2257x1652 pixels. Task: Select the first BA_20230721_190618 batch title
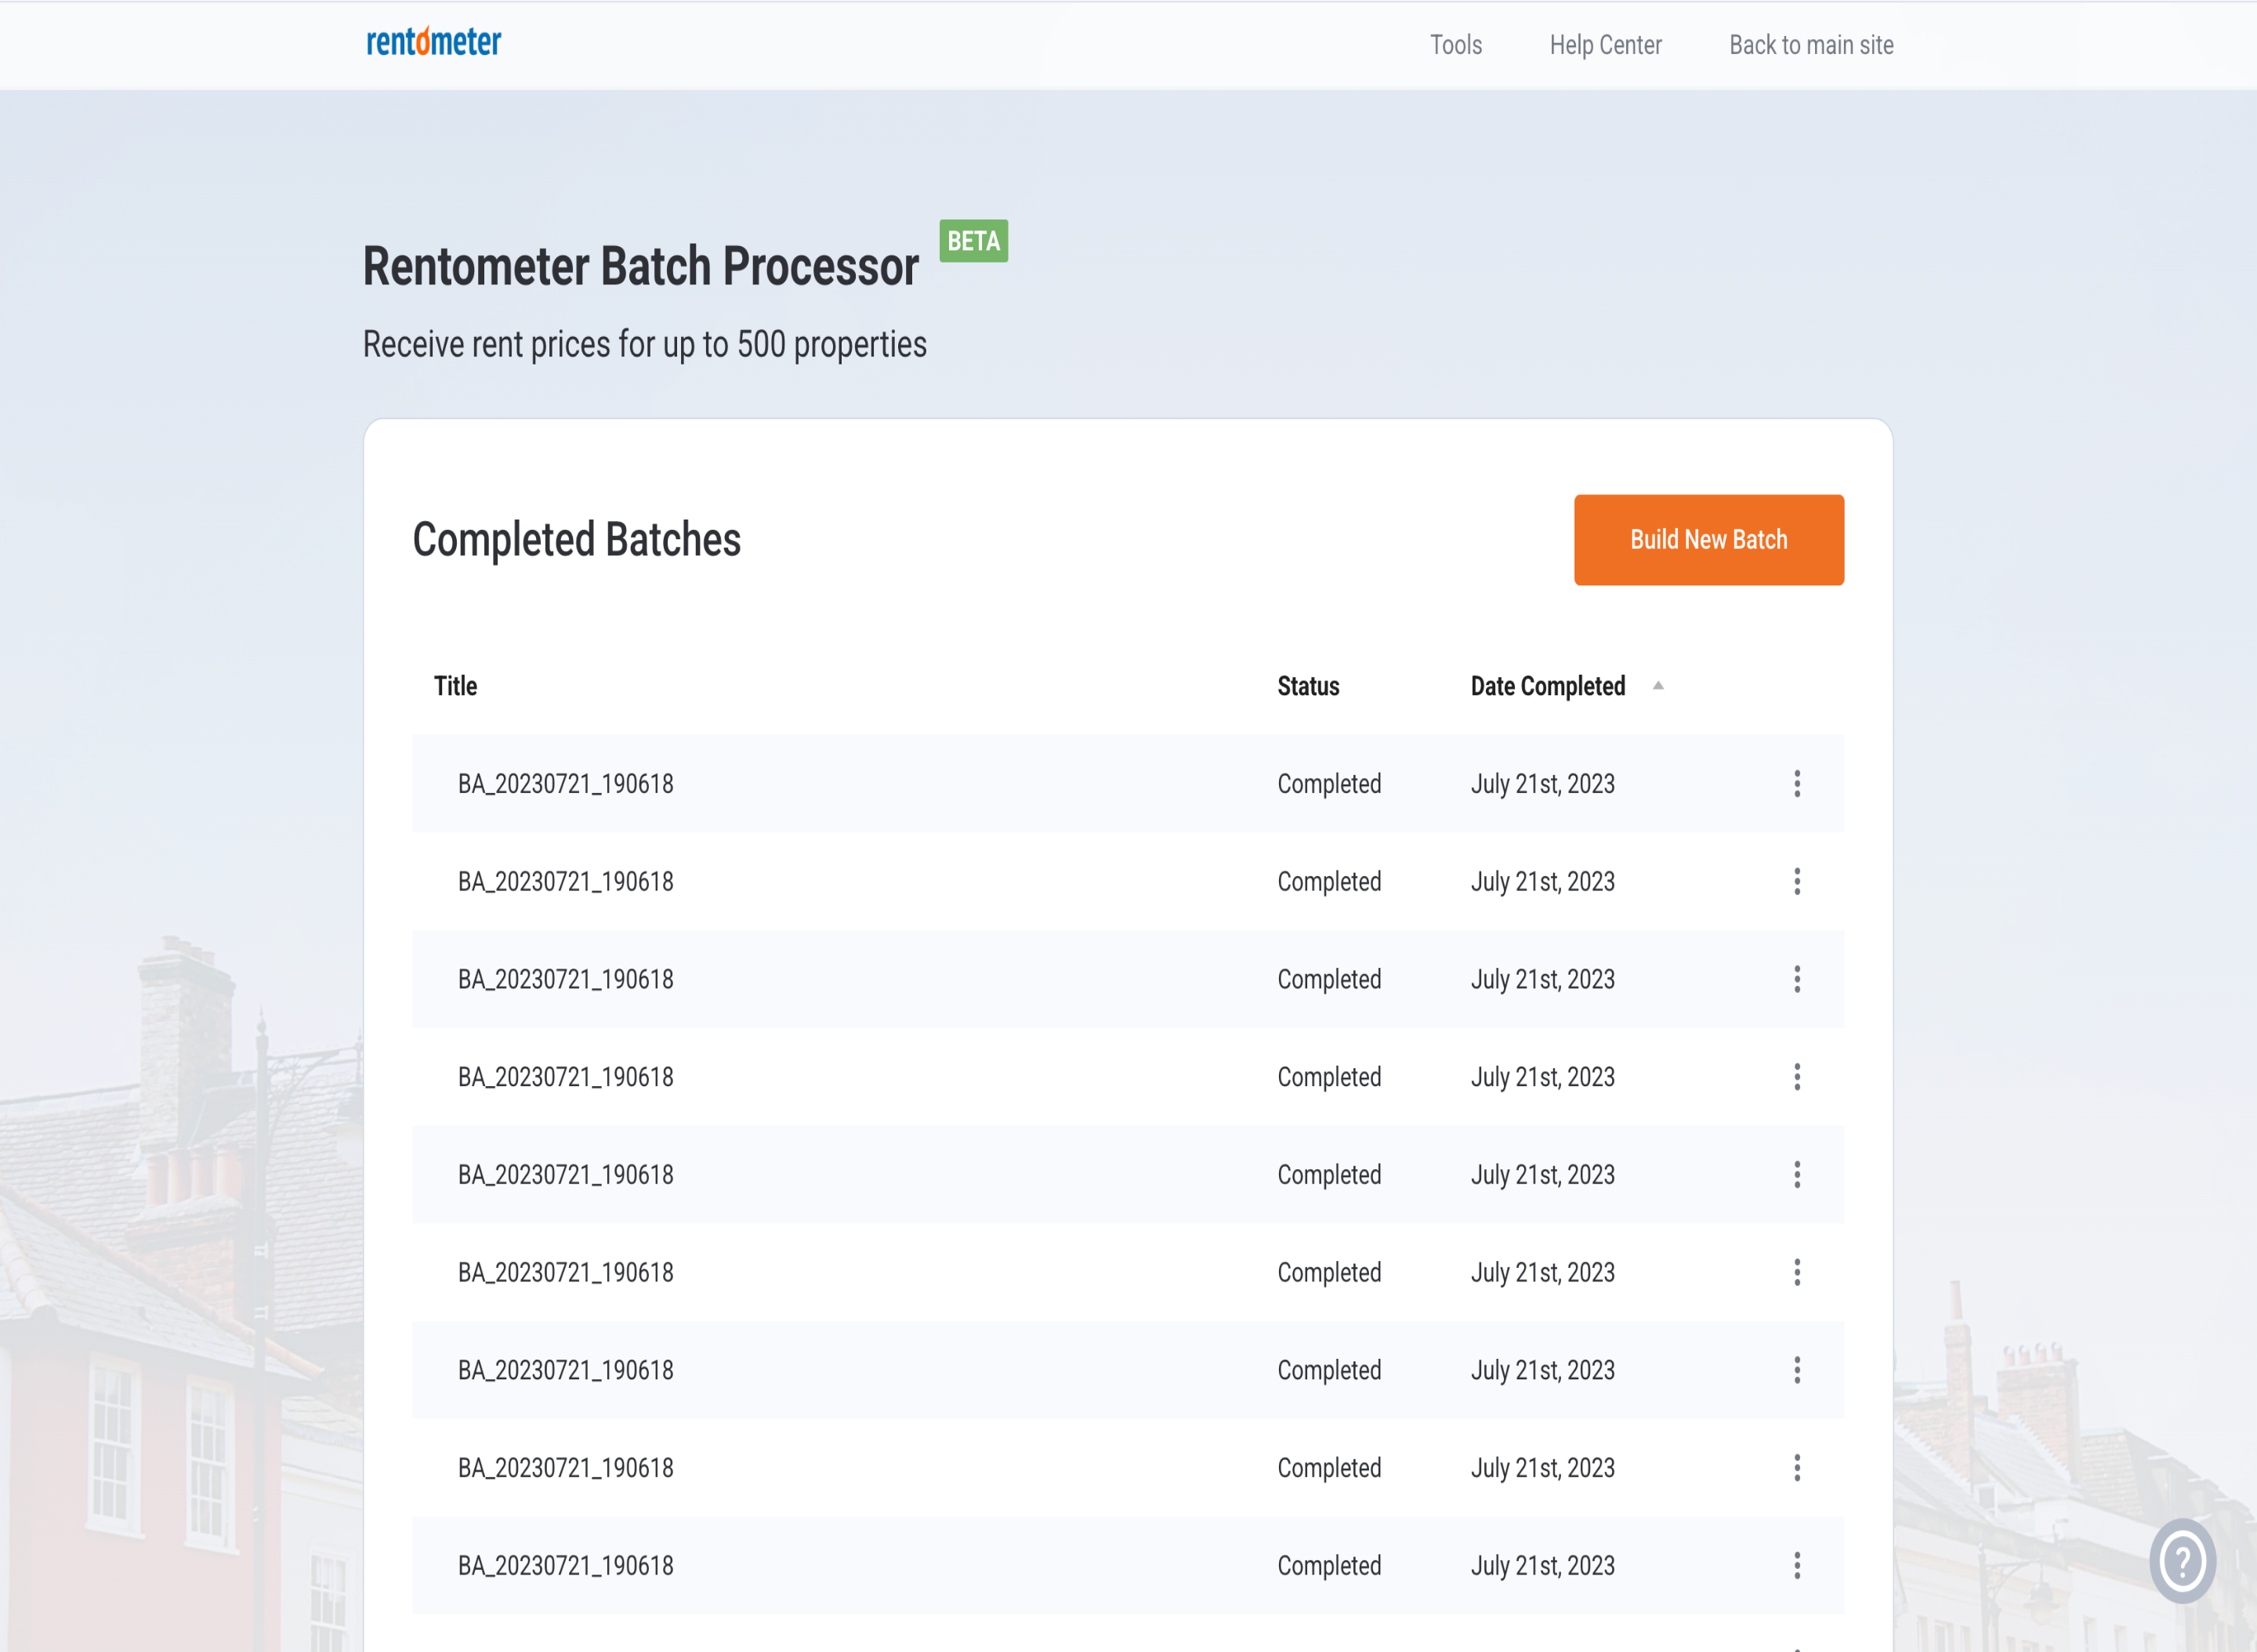click(x=565, y=783)
